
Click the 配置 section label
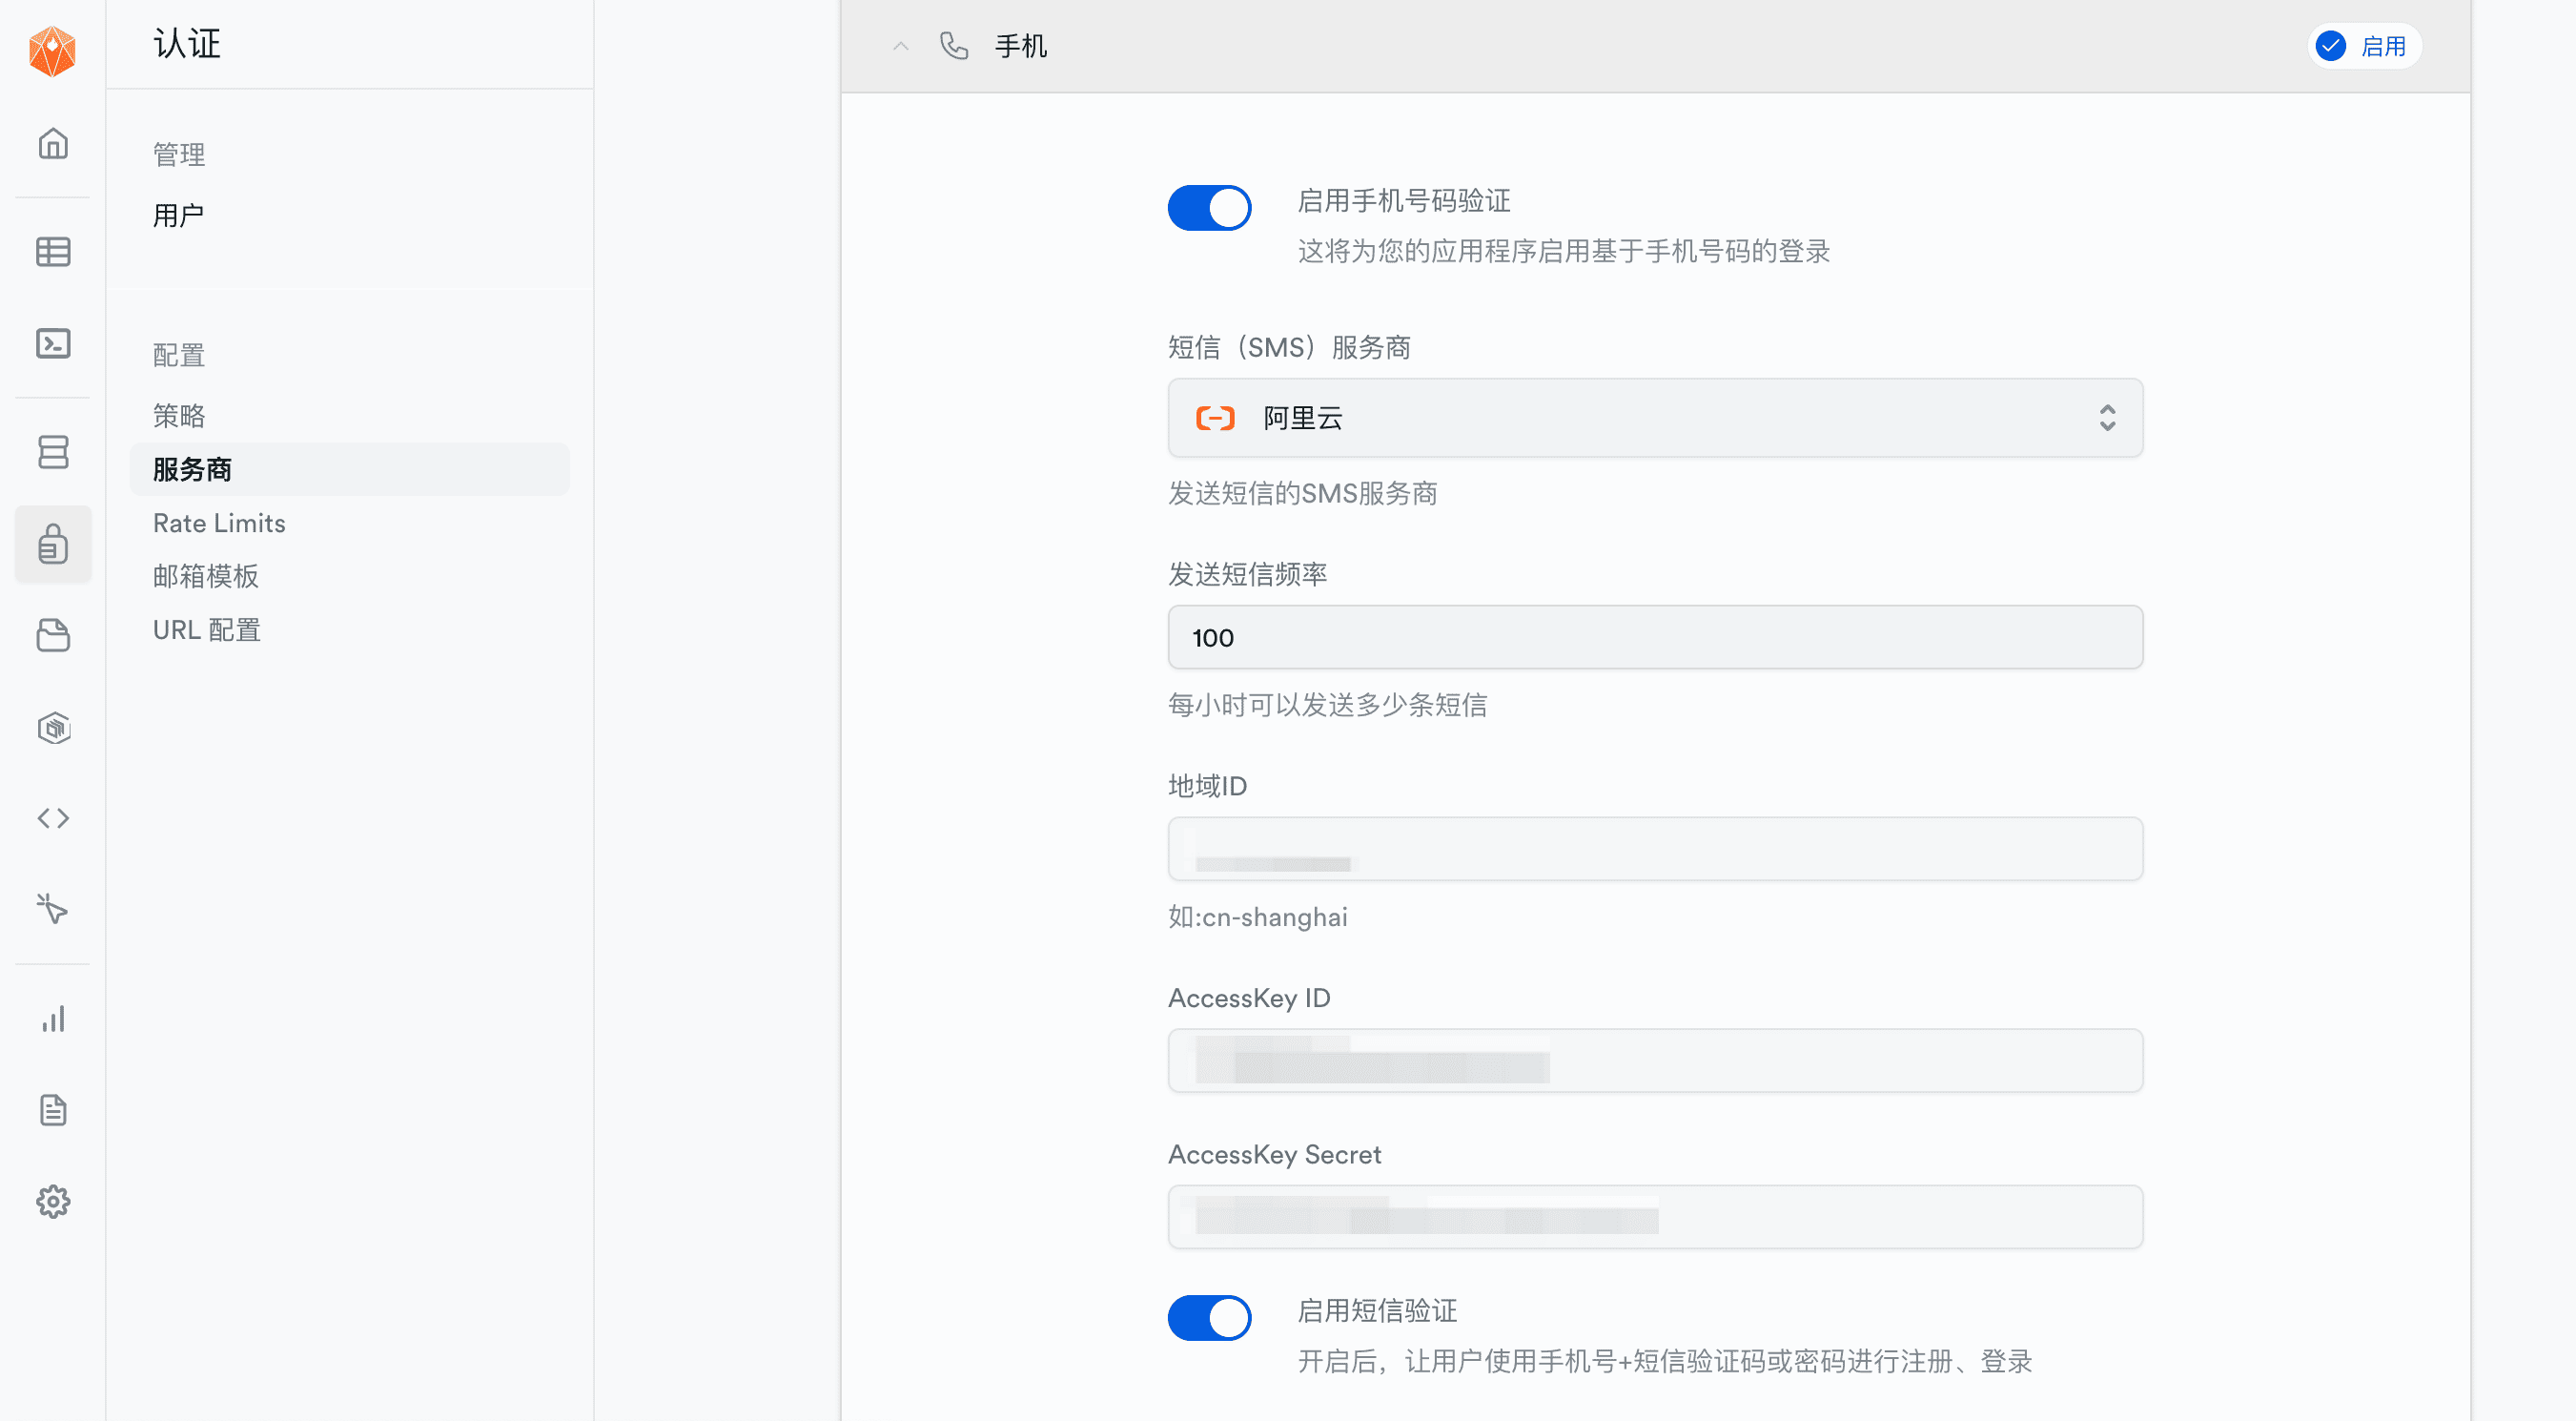[x=178, y=355]
